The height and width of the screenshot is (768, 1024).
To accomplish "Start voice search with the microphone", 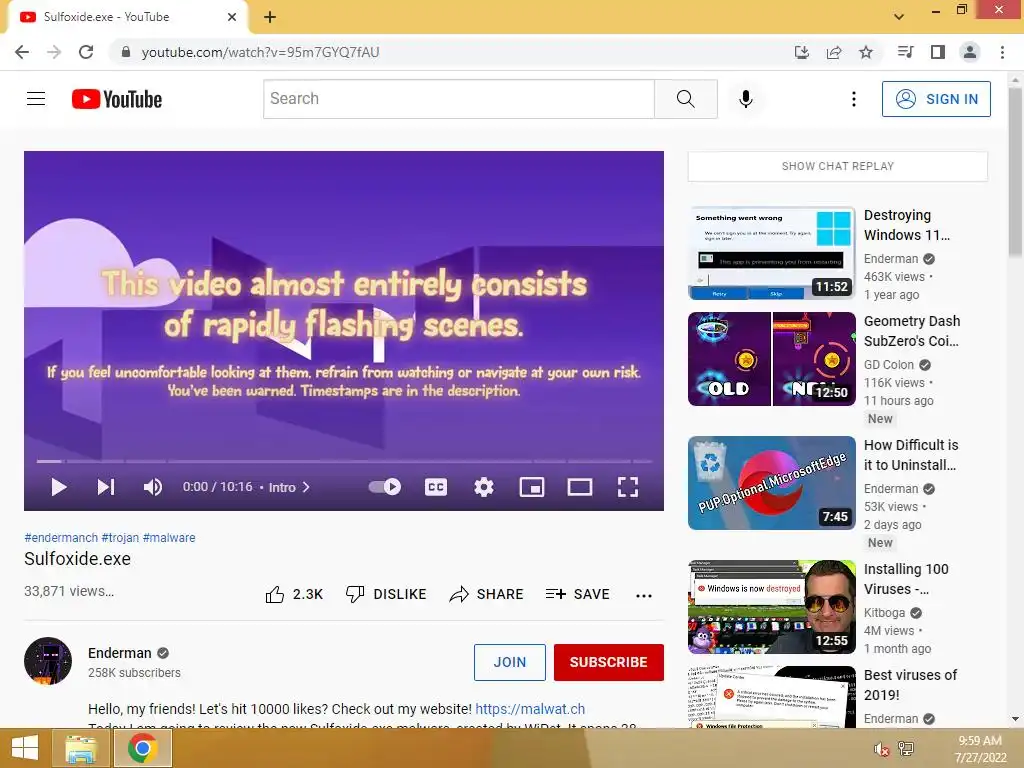I will pos(746,99).
